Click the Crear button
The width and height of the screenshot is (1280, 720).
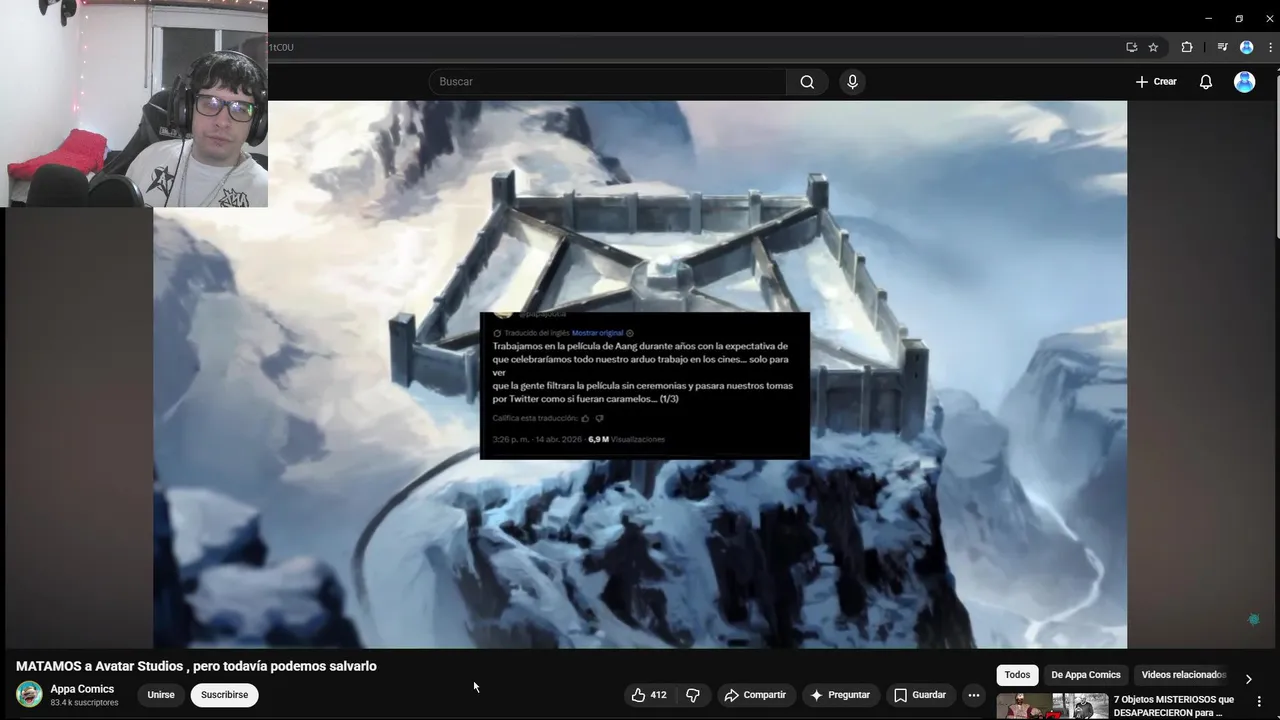pyautogui.click(x=1156, y=82)
